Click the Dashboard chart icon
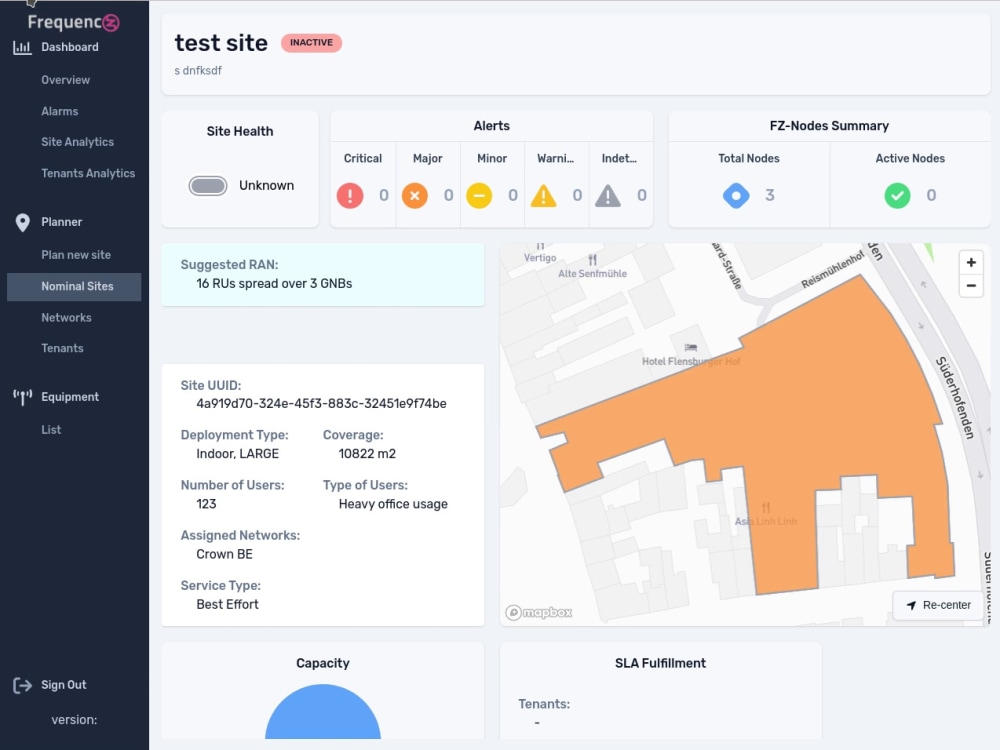The width and height of the screenshot is (1000, 750). click(22, 47)
